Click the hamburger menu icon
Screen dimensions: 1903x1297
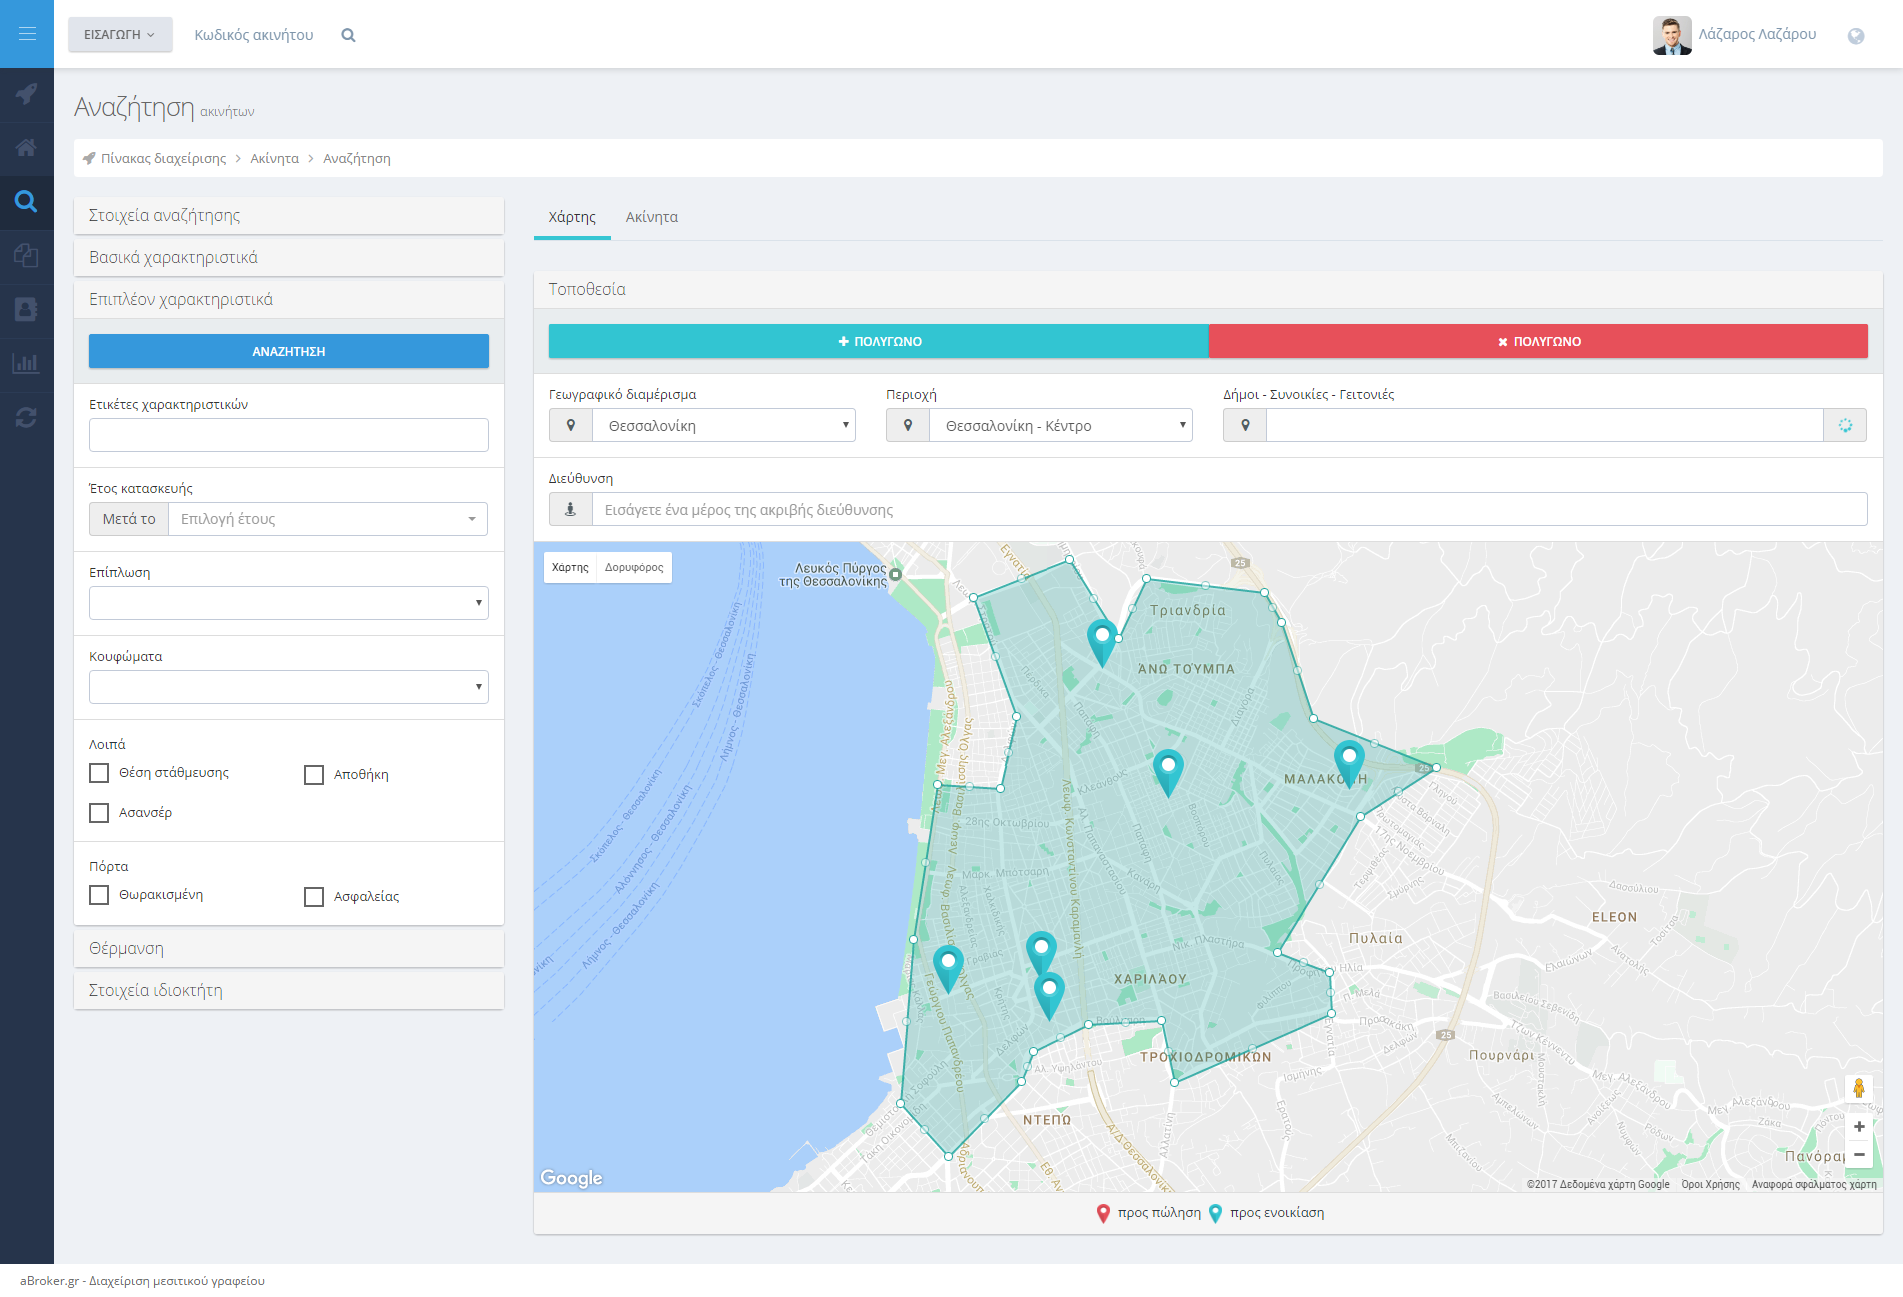[27, 34]
